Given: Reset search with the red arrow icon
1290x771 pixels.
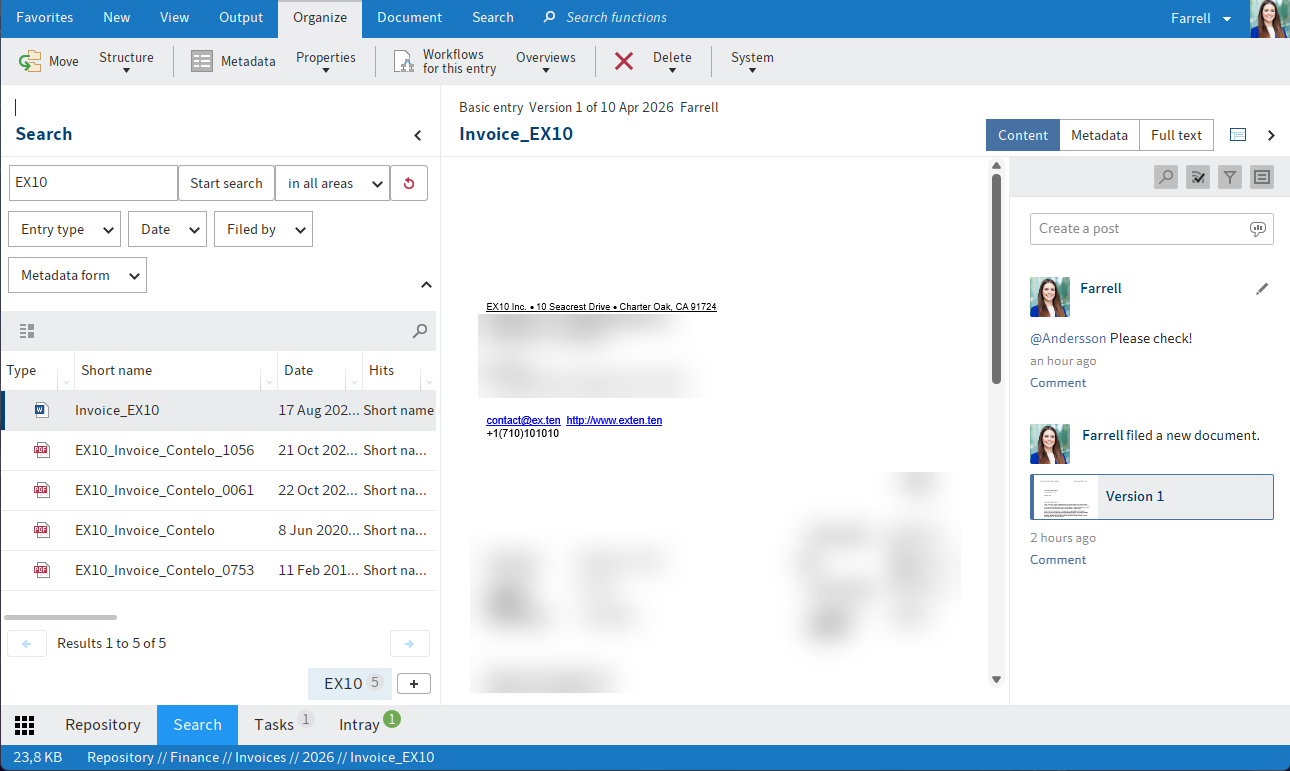Looking at the screenshot, I should [x=408, y=183].
